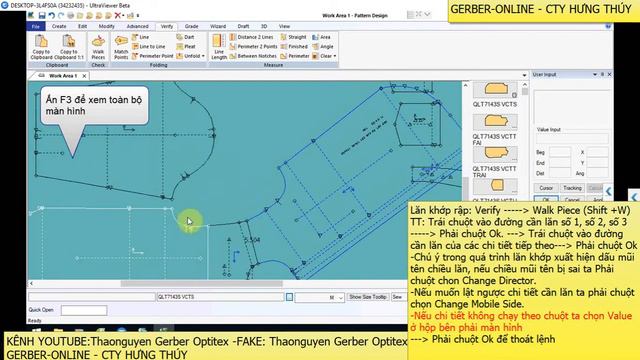Select the Area measure tool

(x=321, y=37)
